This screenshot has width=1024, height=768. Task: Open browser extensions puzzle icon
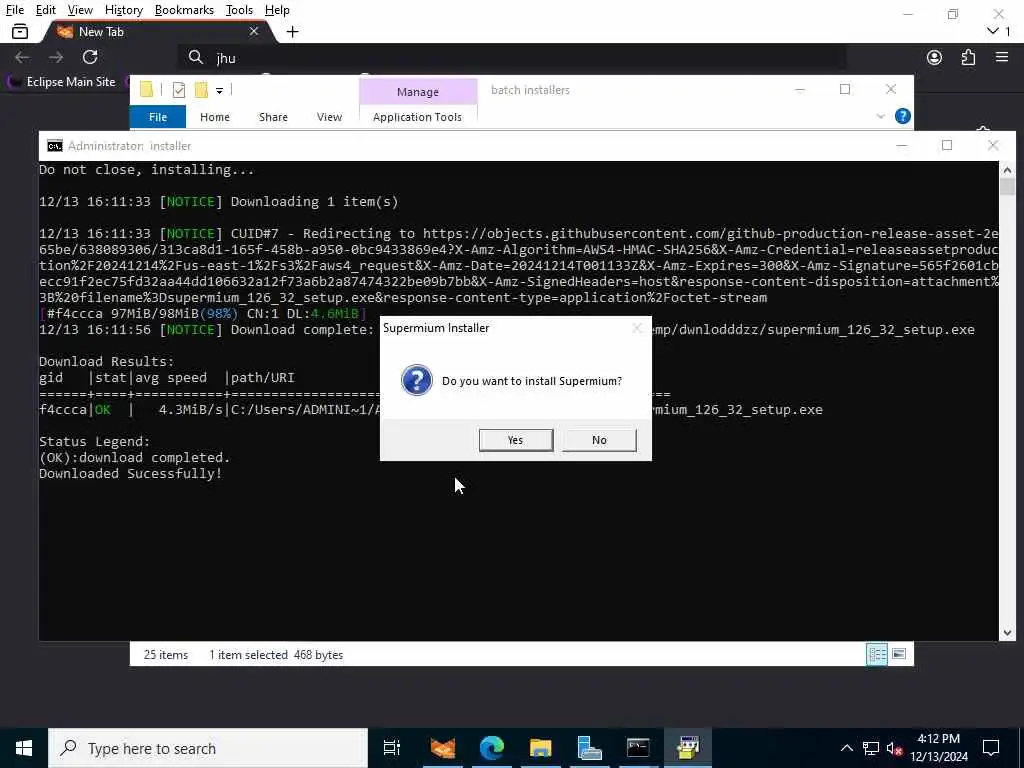point(968,57)
